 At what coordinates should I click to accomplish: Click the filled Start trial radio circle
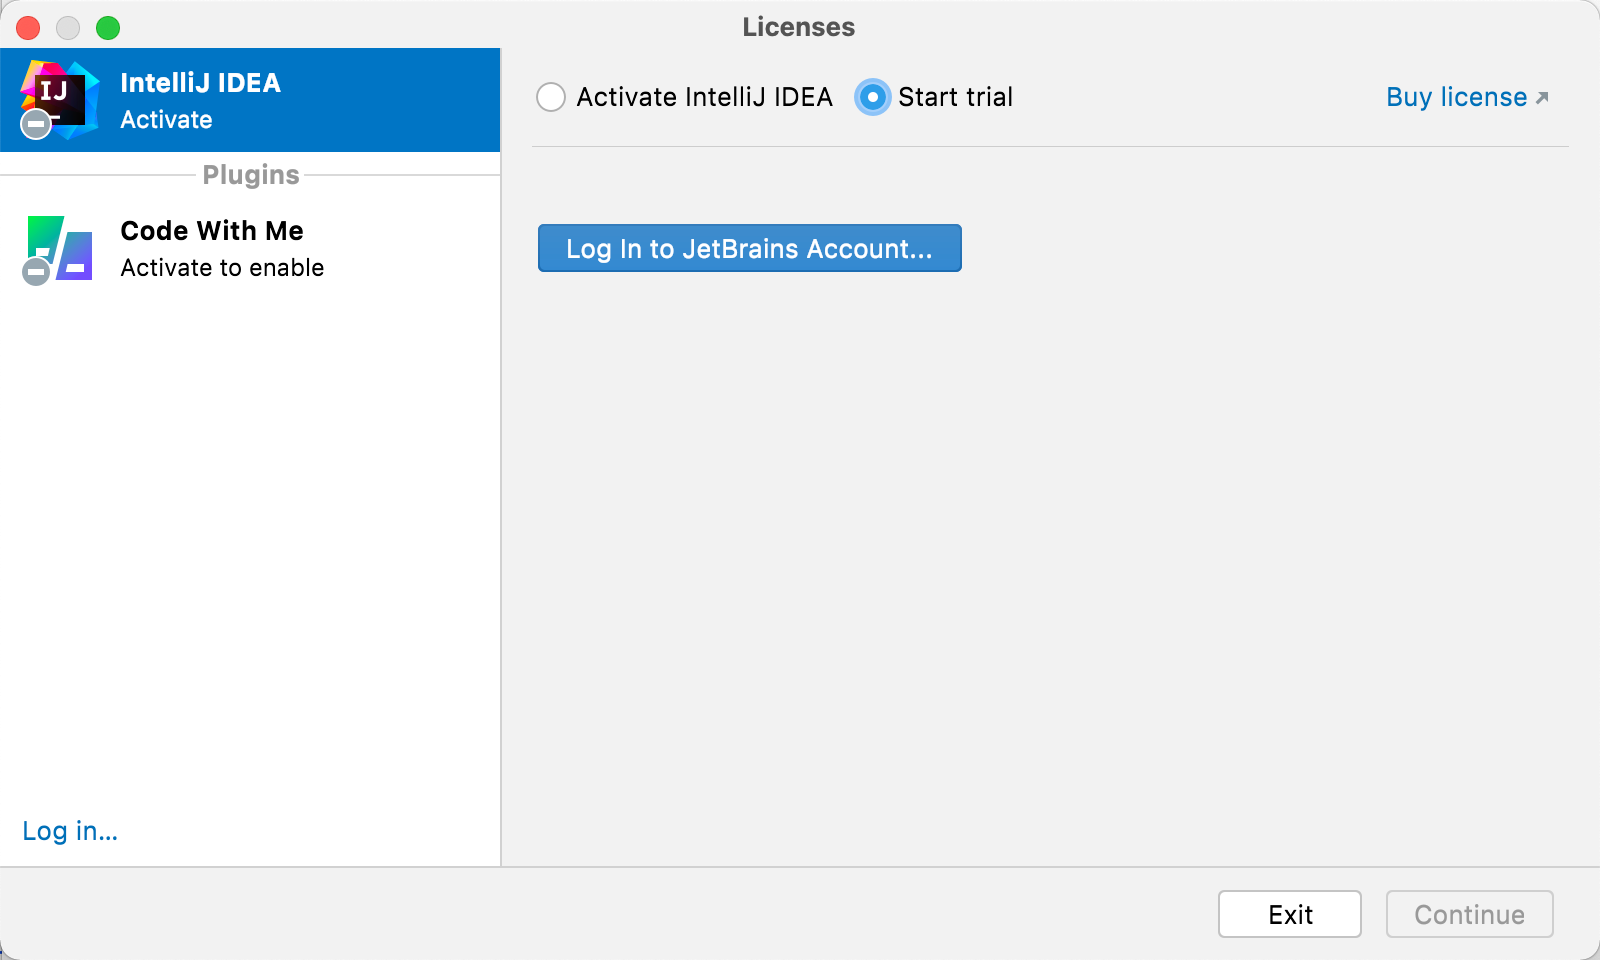click(x=872, y=97)
